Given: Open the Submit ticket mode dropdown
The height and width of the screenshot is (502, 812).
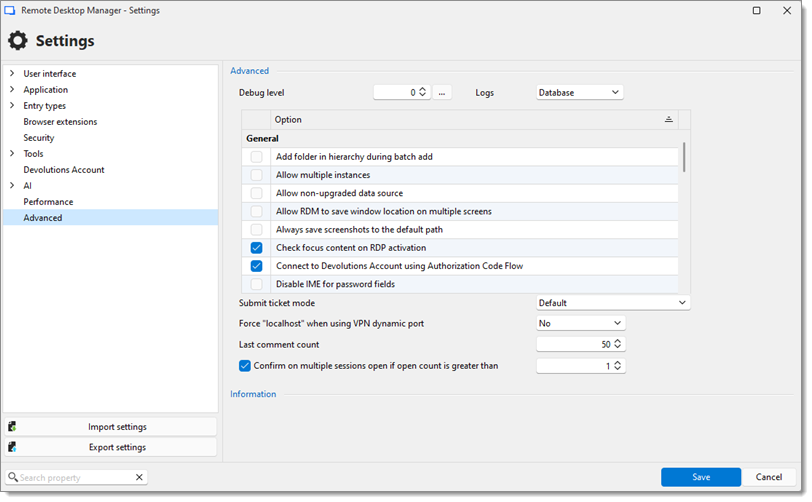Looking at the screenshot, I should click(x=613, y=303).
